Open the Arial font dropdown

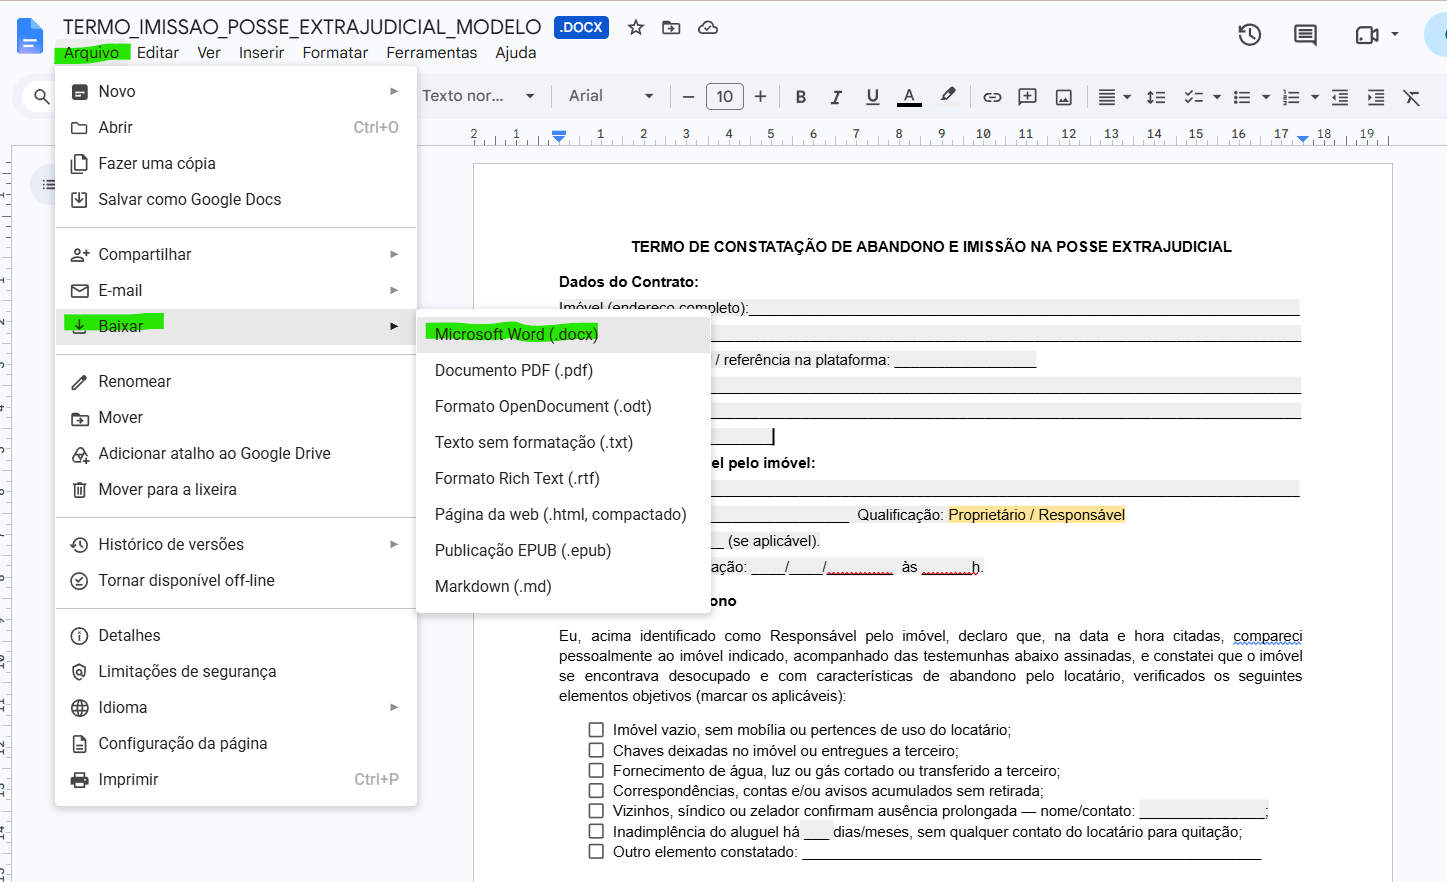click(x=611, y=96)
